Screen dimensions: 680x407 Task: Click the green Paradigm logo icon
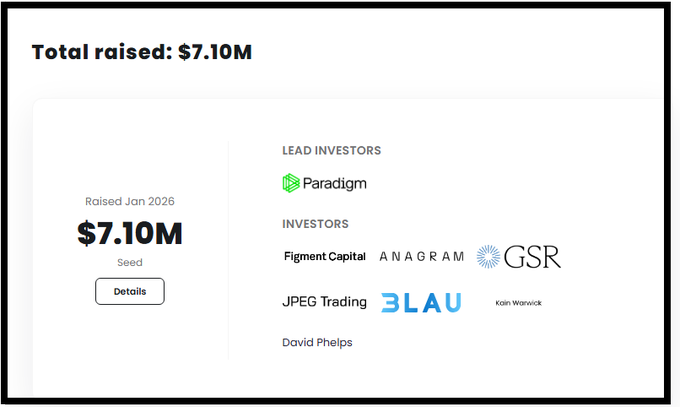click(x=292, y=183)
